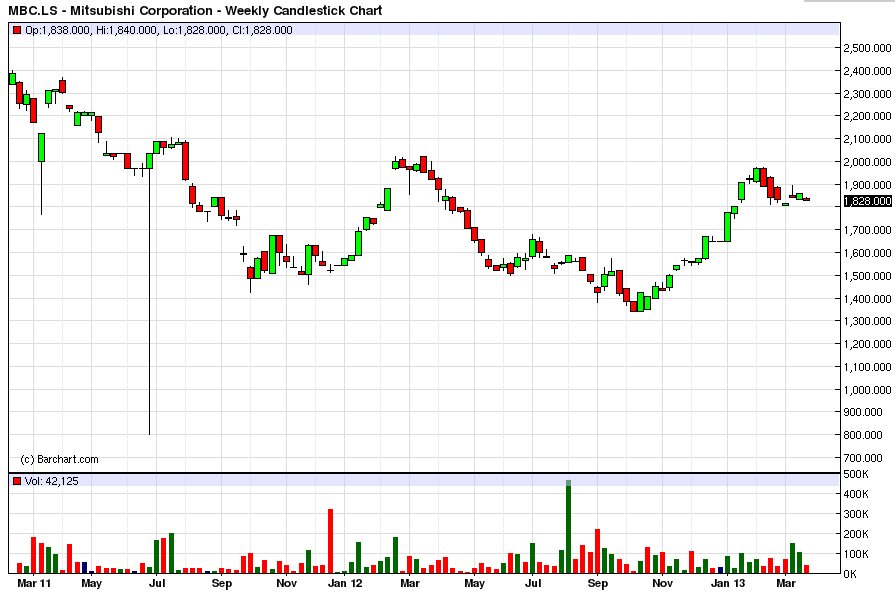Screen dimensions: 895x598
Task: Click the 'Op:1,838.000' legend text
Action: [58, 30]
